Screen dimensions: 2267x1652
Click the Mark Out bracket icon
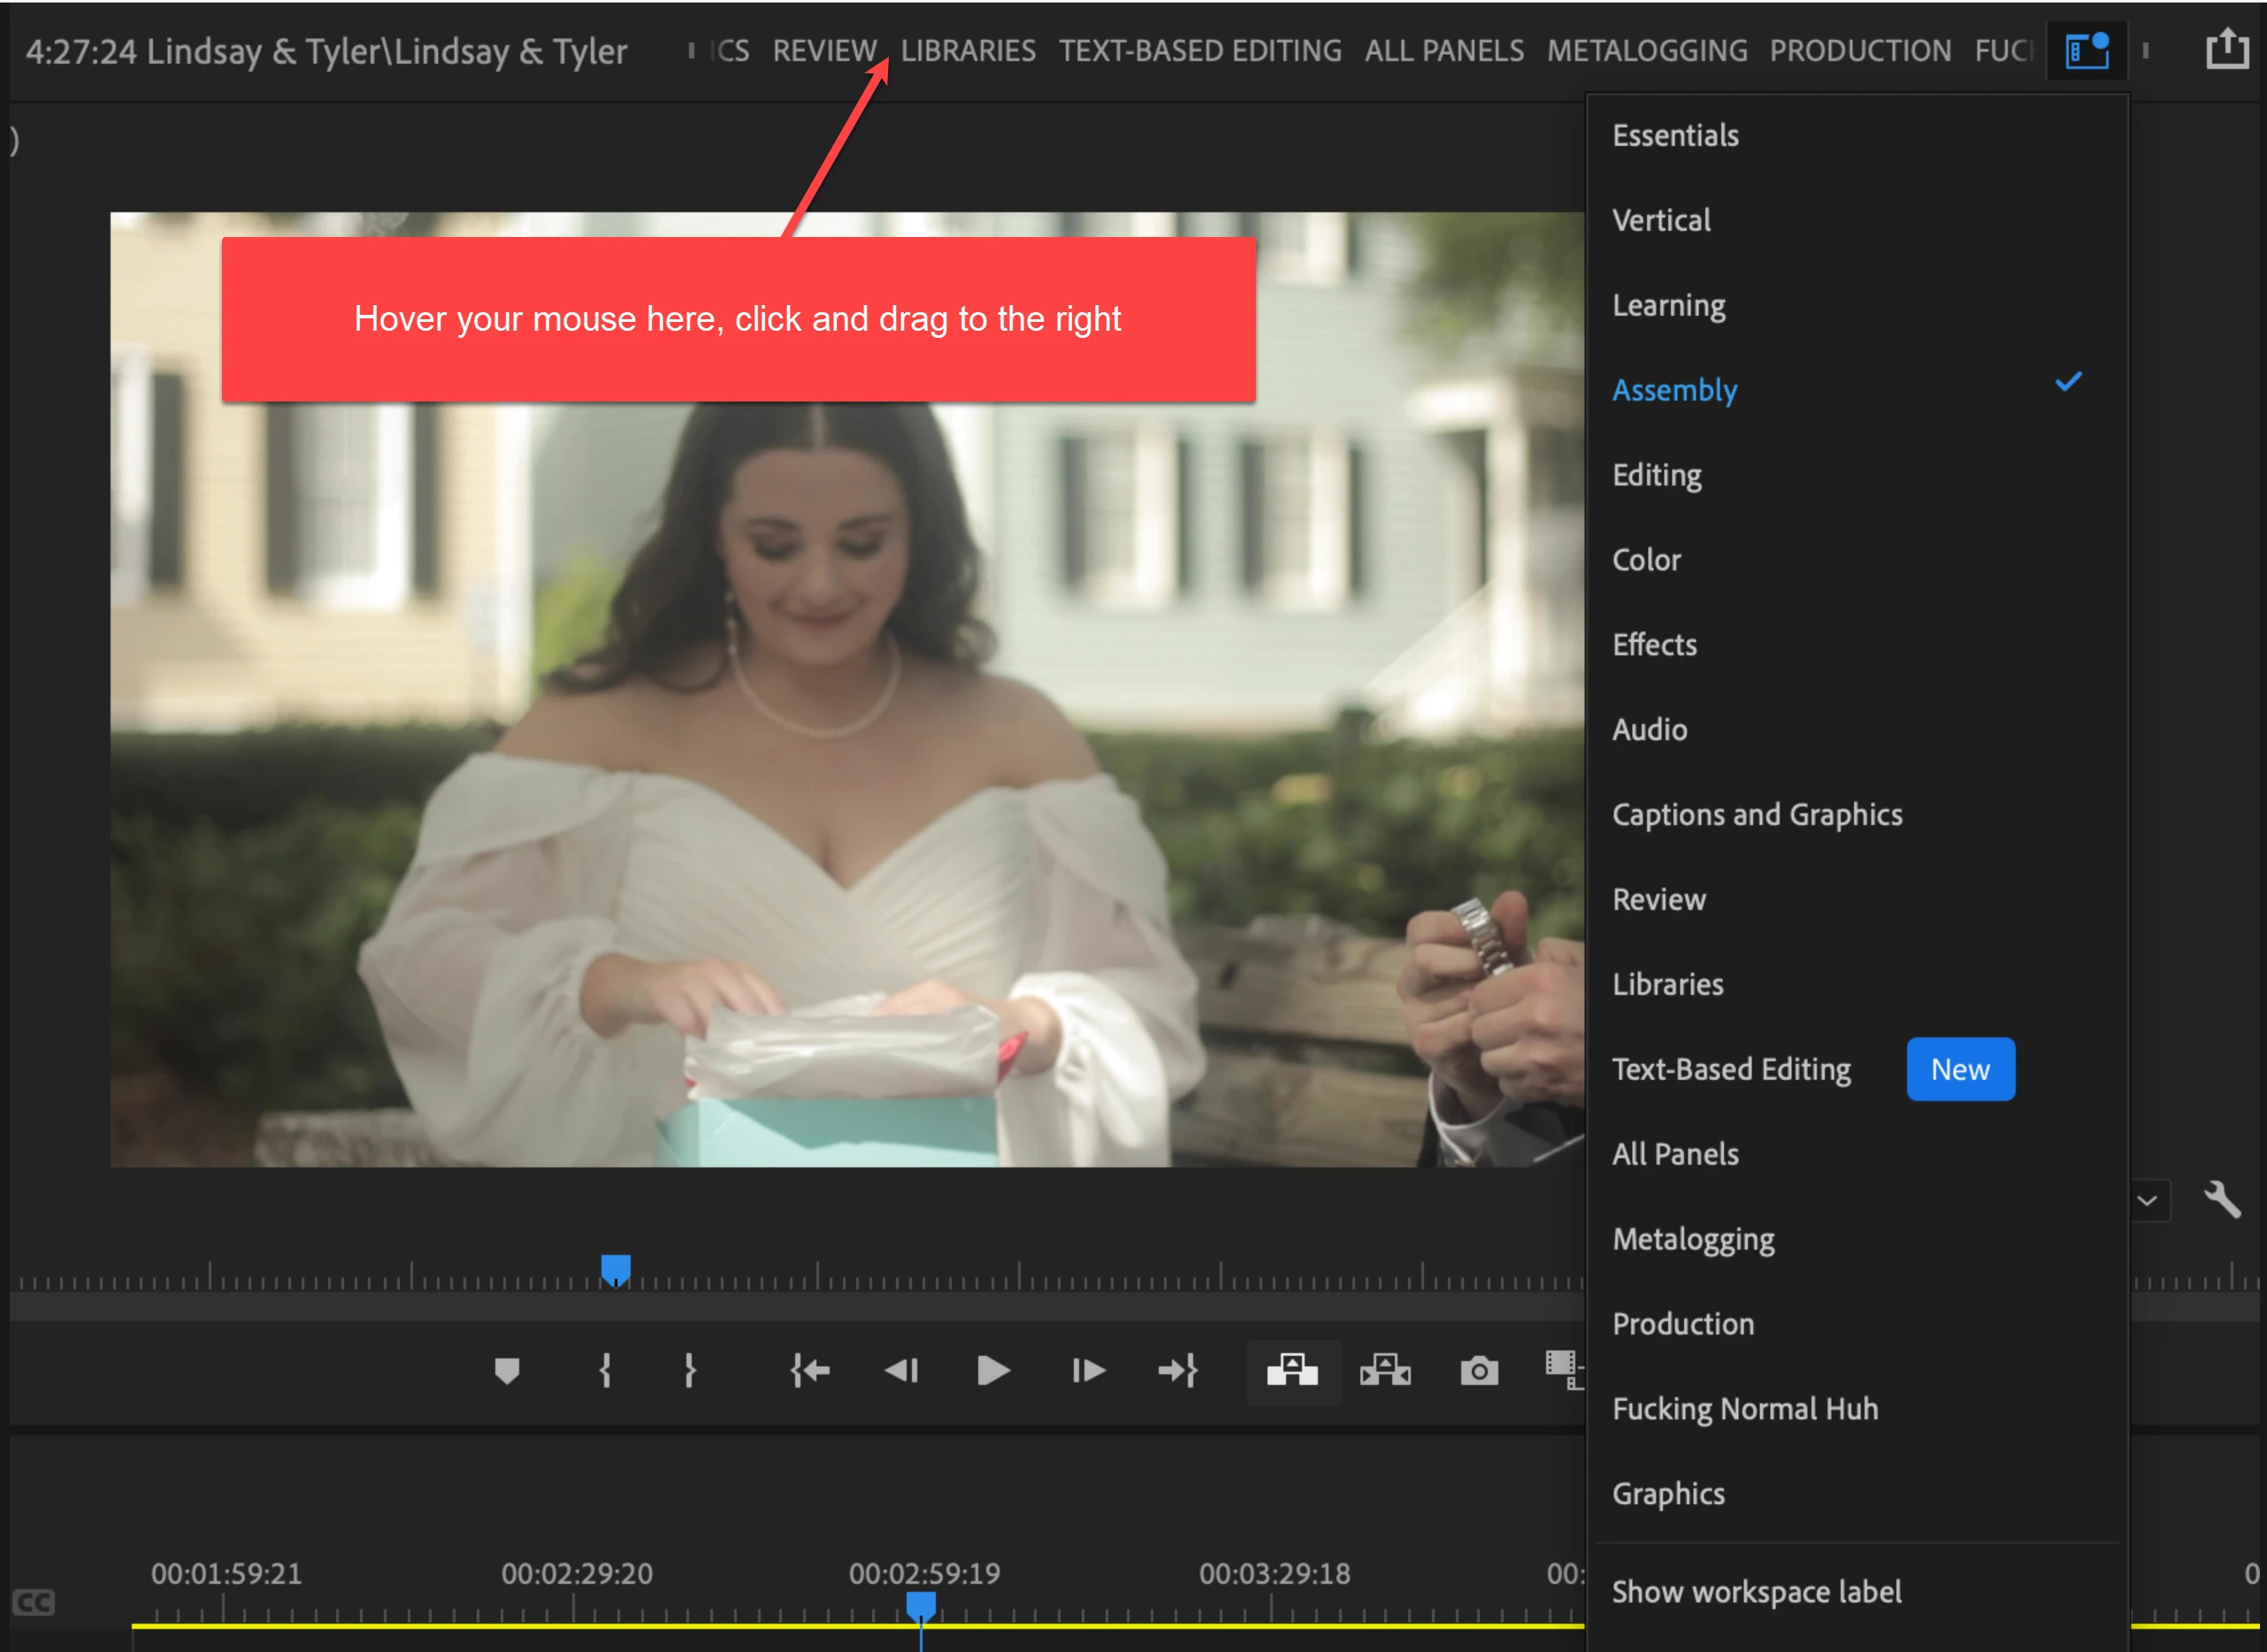tap(689, 1370)
